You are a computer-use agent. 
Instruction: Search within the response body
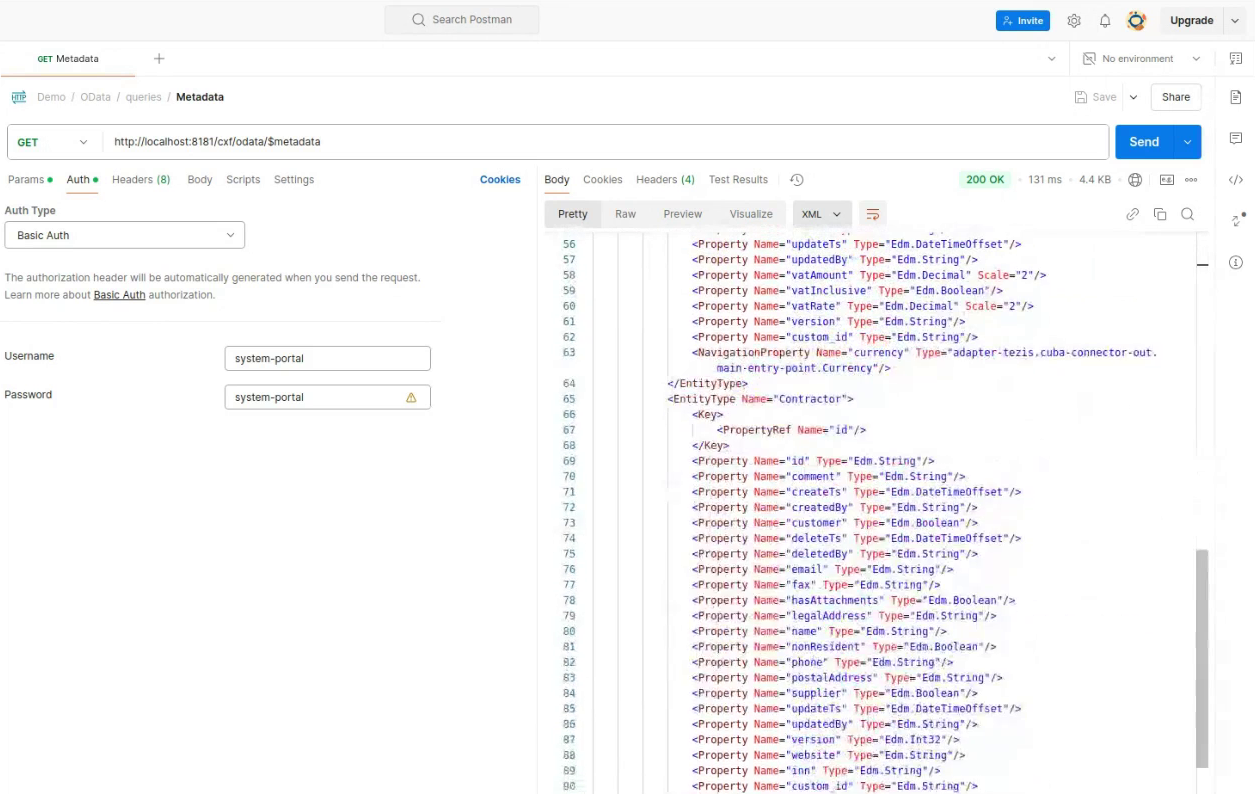[1185, 213]
